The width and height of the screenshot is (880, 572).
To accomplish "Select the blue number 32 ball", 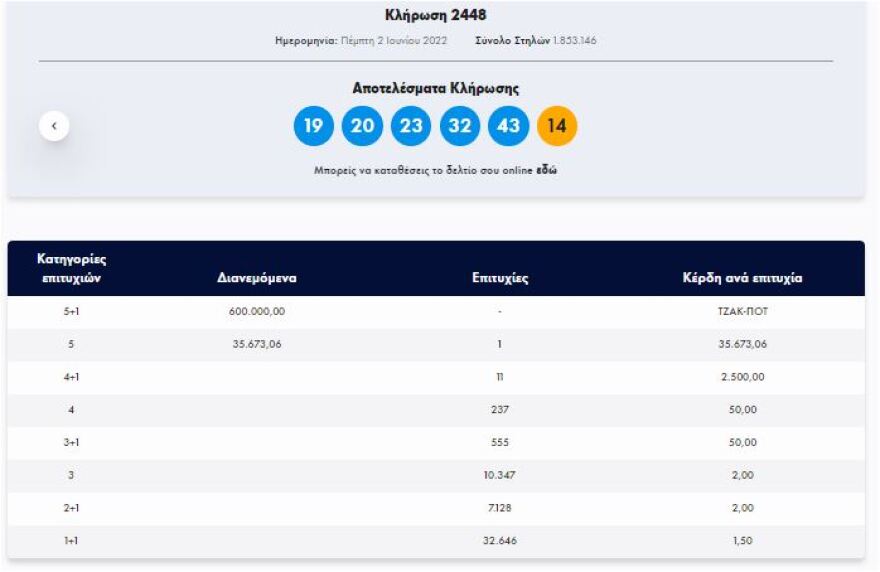I will click(x=460, y=126).
